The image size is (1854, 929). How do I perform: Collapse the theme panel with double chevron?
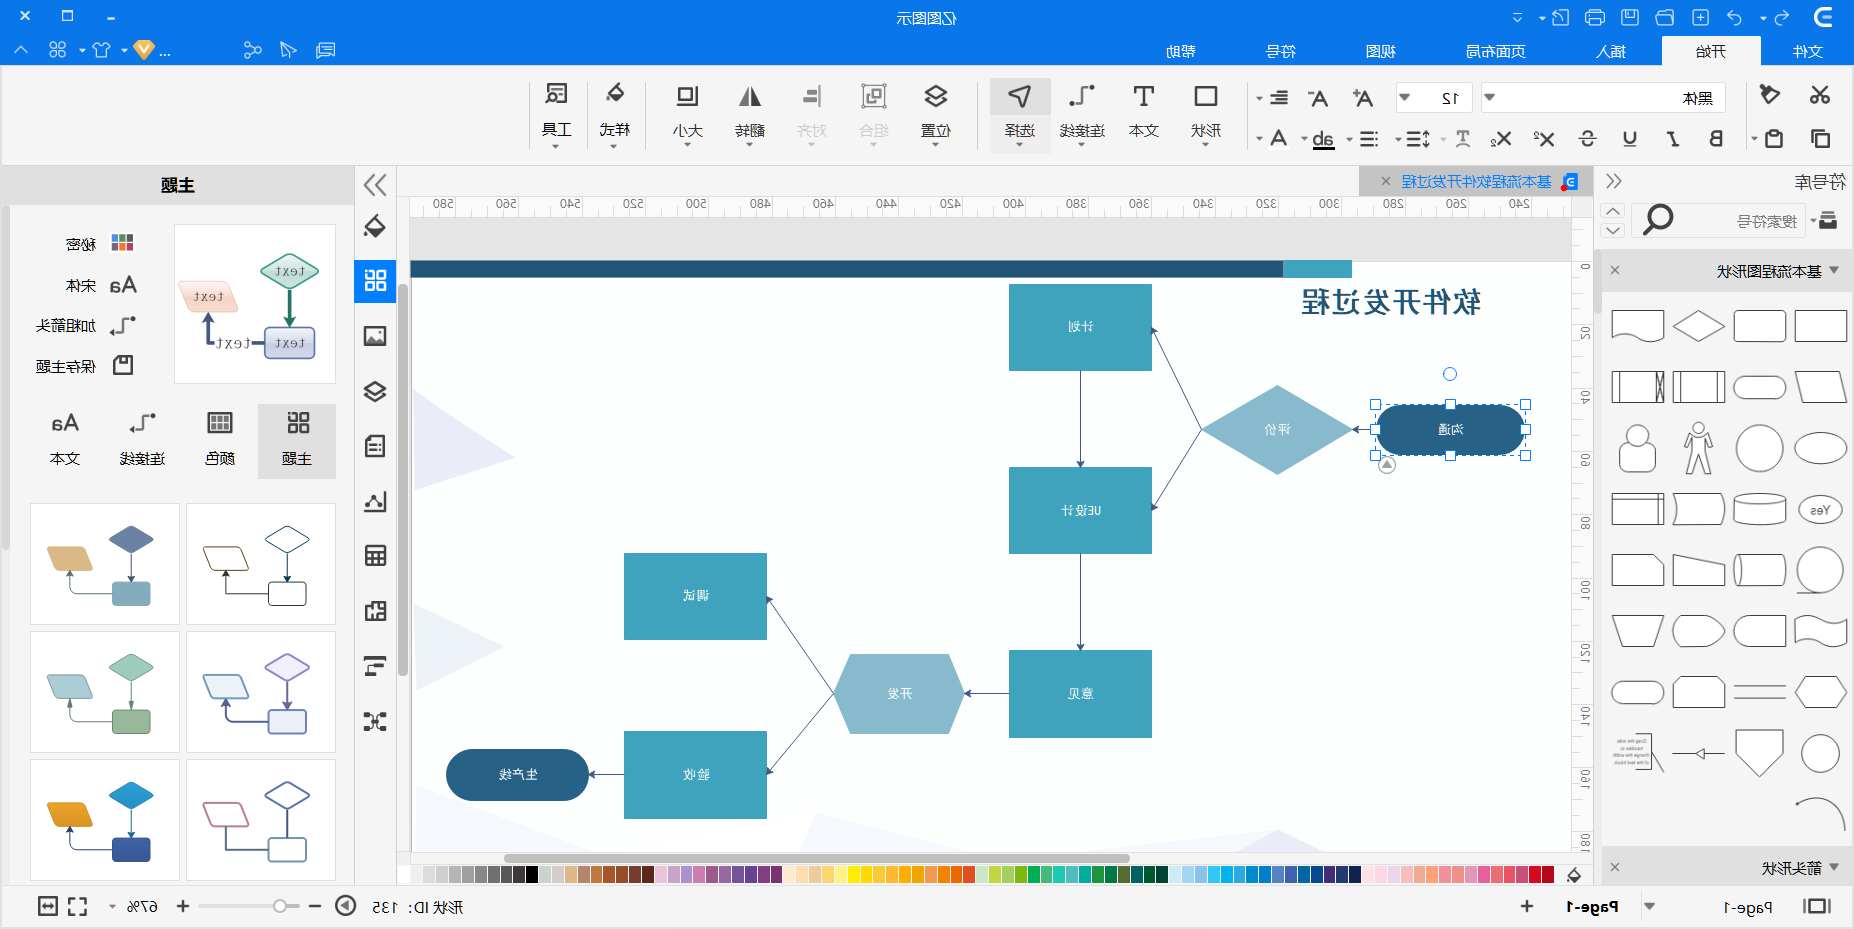pyautogui.click(x=375, y=185)
